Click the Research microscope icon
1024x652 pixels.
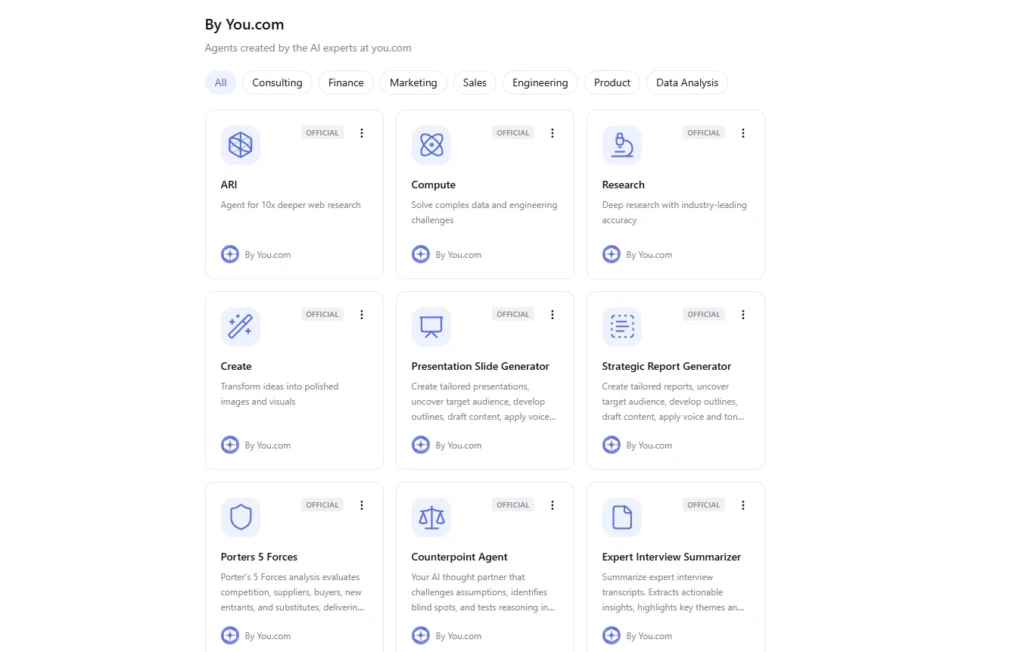coord(622,145)
